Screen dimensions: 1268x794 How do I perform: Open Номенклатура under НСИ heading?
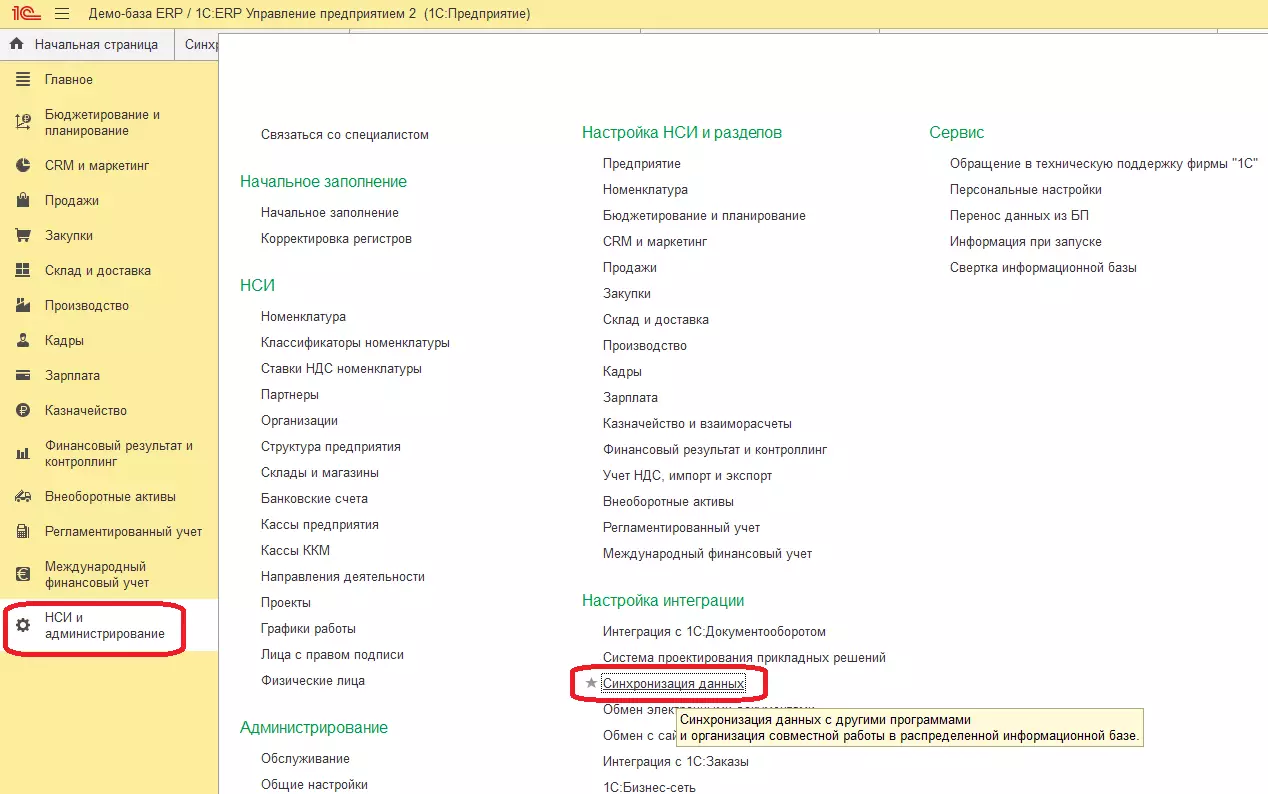pyautogui.click(x=303, y=317)
